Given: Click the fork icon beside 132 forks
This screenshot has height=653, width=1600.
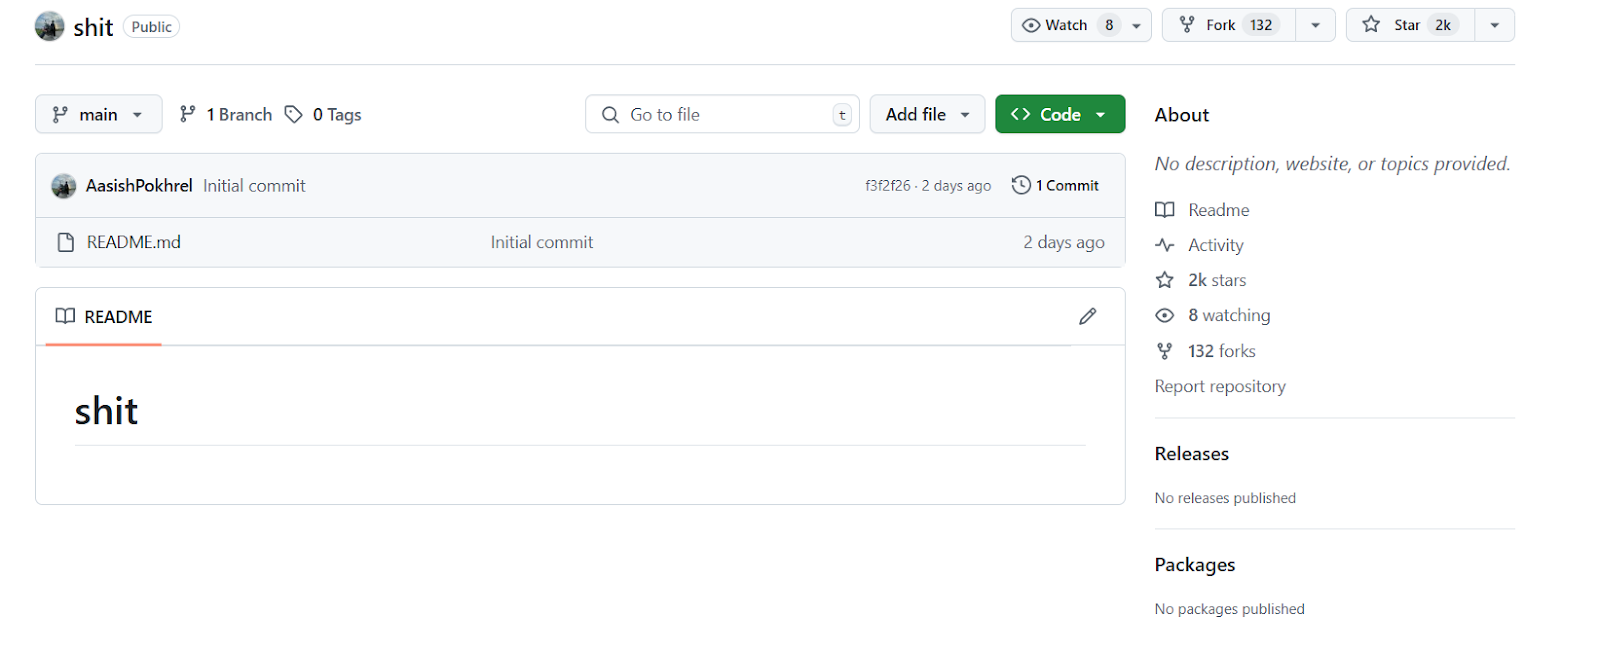Looking at the screenshot, I should click(1164, 351).
